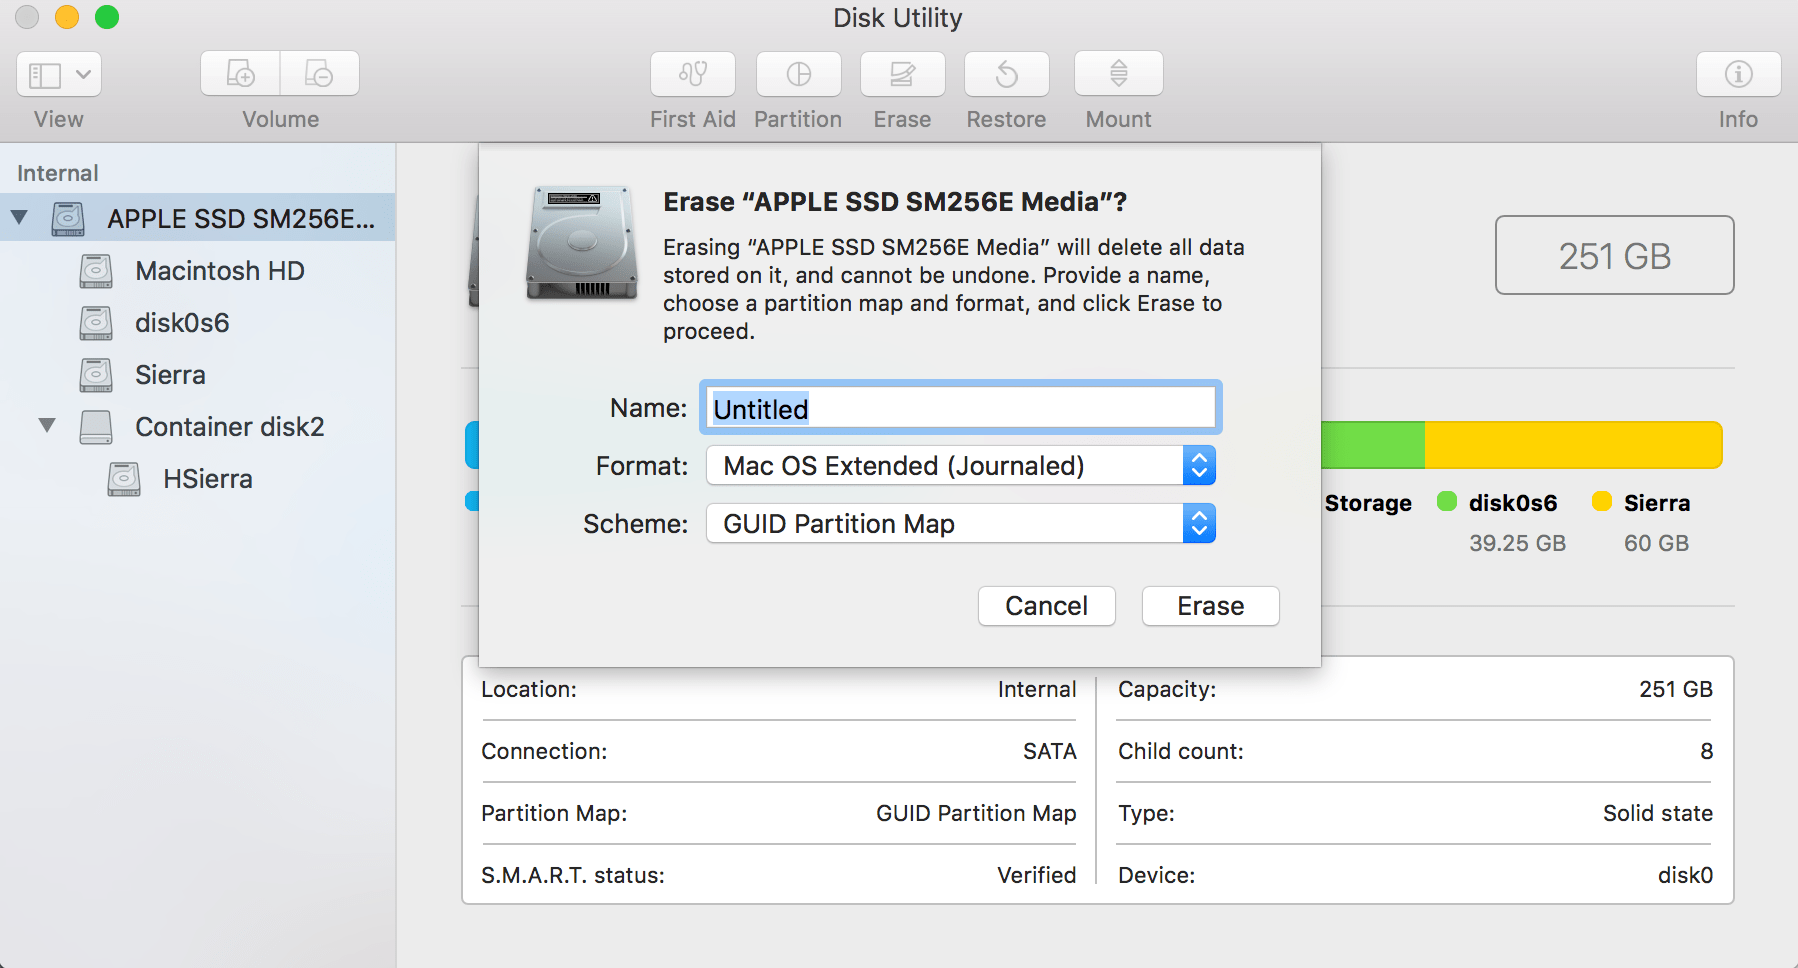1798x968 pixels.
Task: Click the yellow Sierra segment of storage bar
Action: point(1573,445)
